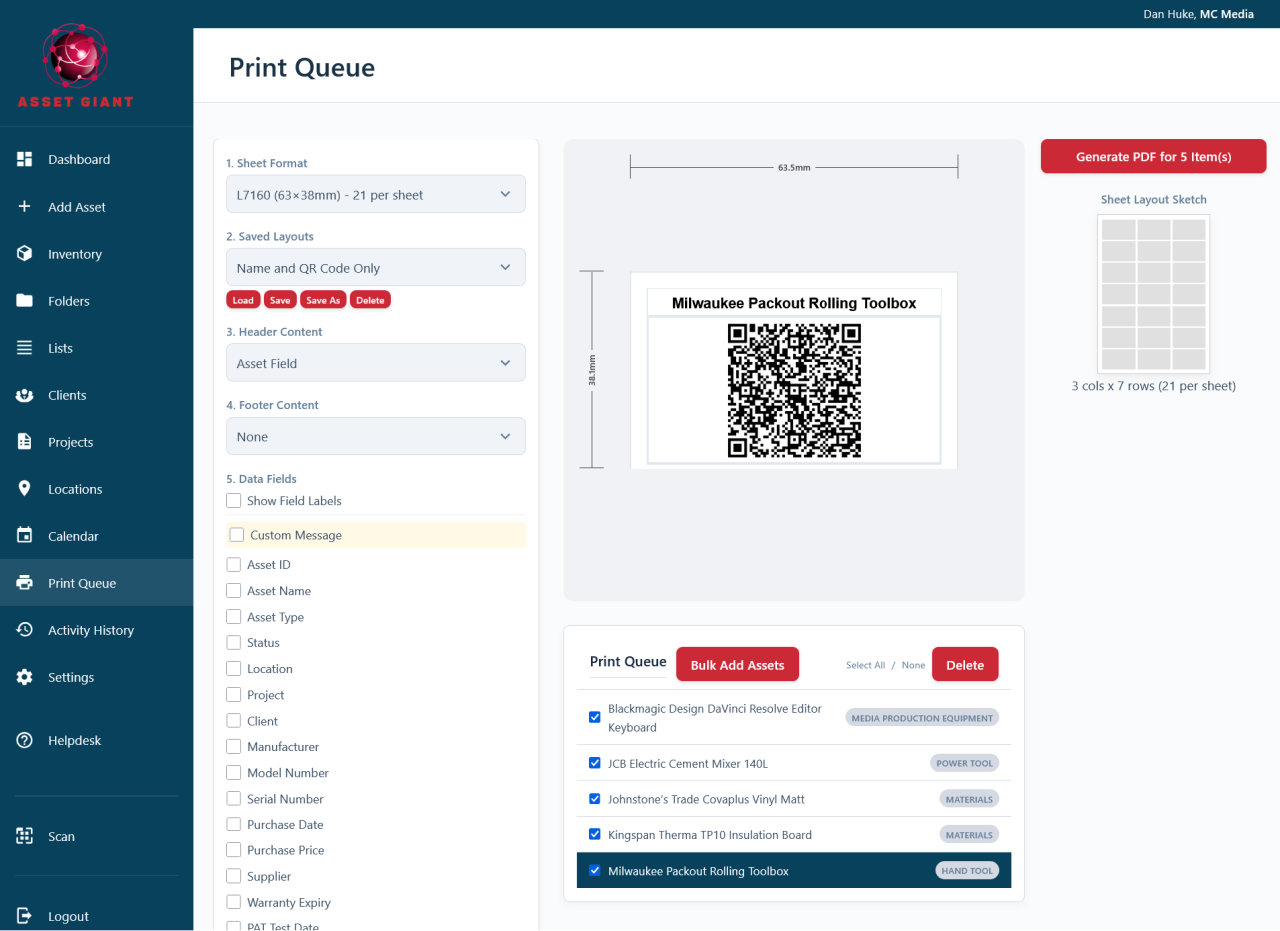The width and height of the screenshot is (1280, 931).
Task: Open the Activity History menu label
Action: [x=91, y=630]
